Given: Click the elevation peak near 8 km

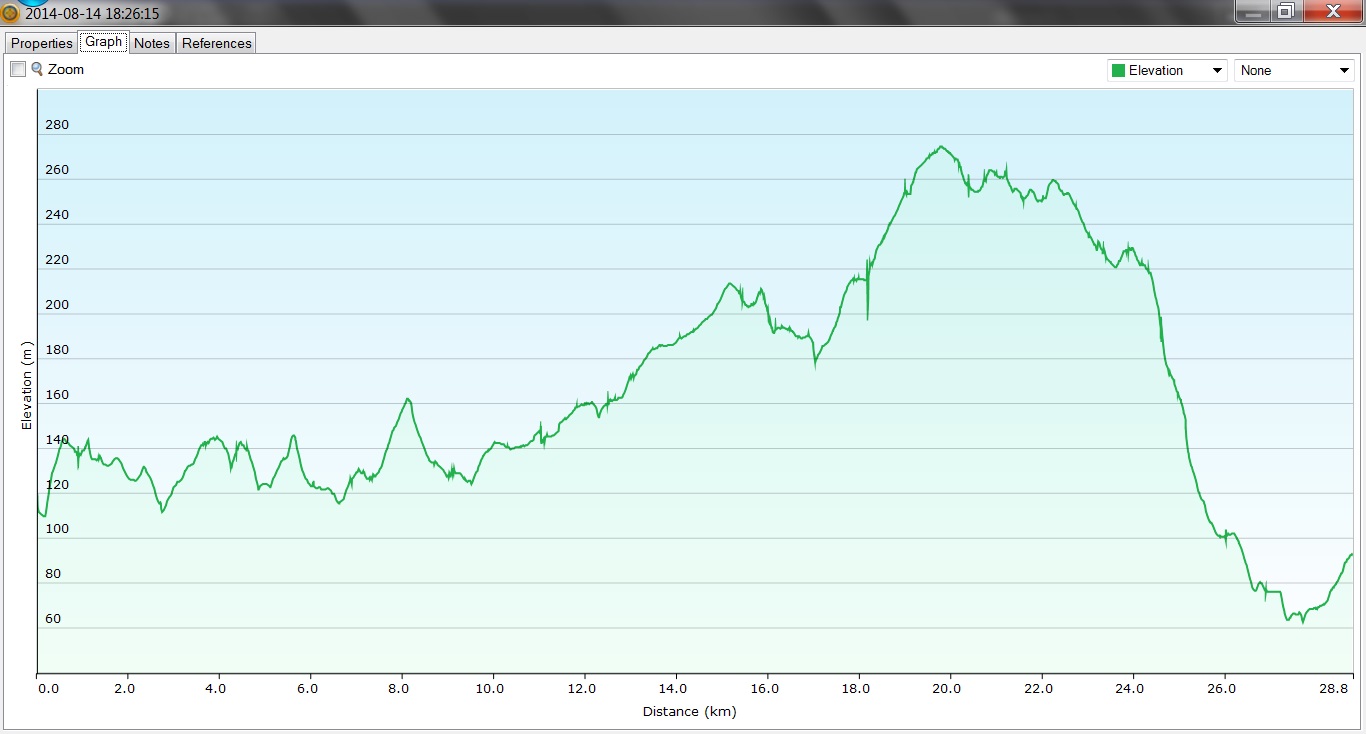Looking at the screenshot, I should 407,399.
